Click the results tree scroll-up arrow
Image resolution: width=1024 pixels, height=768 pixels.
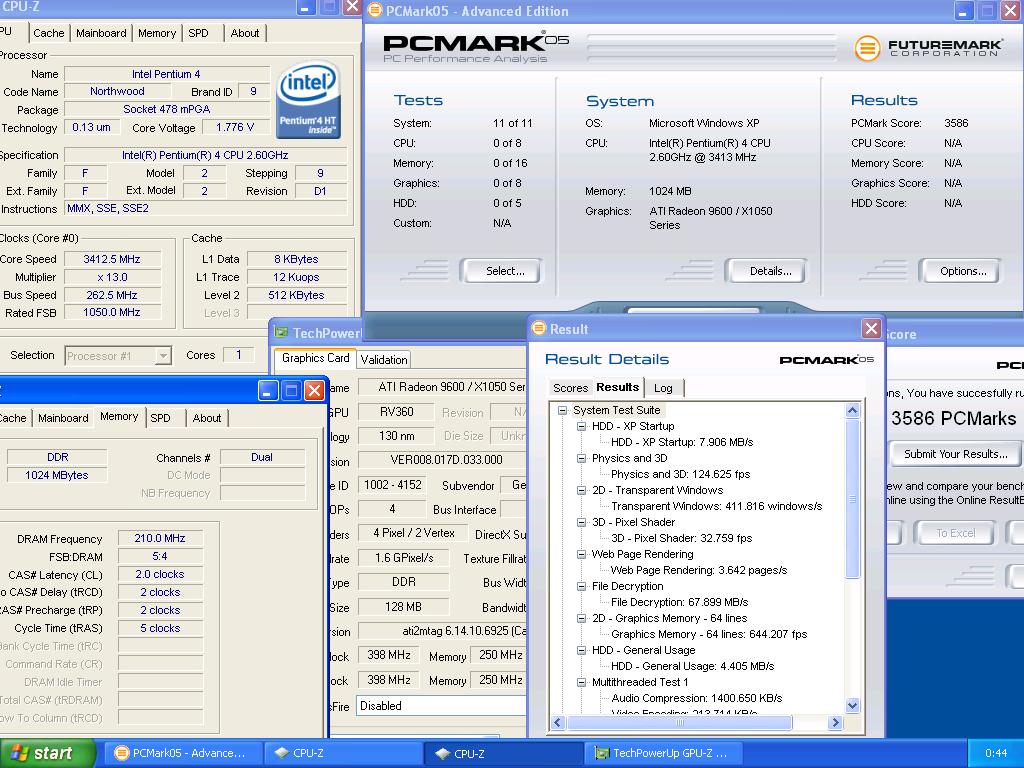point(852,411)
